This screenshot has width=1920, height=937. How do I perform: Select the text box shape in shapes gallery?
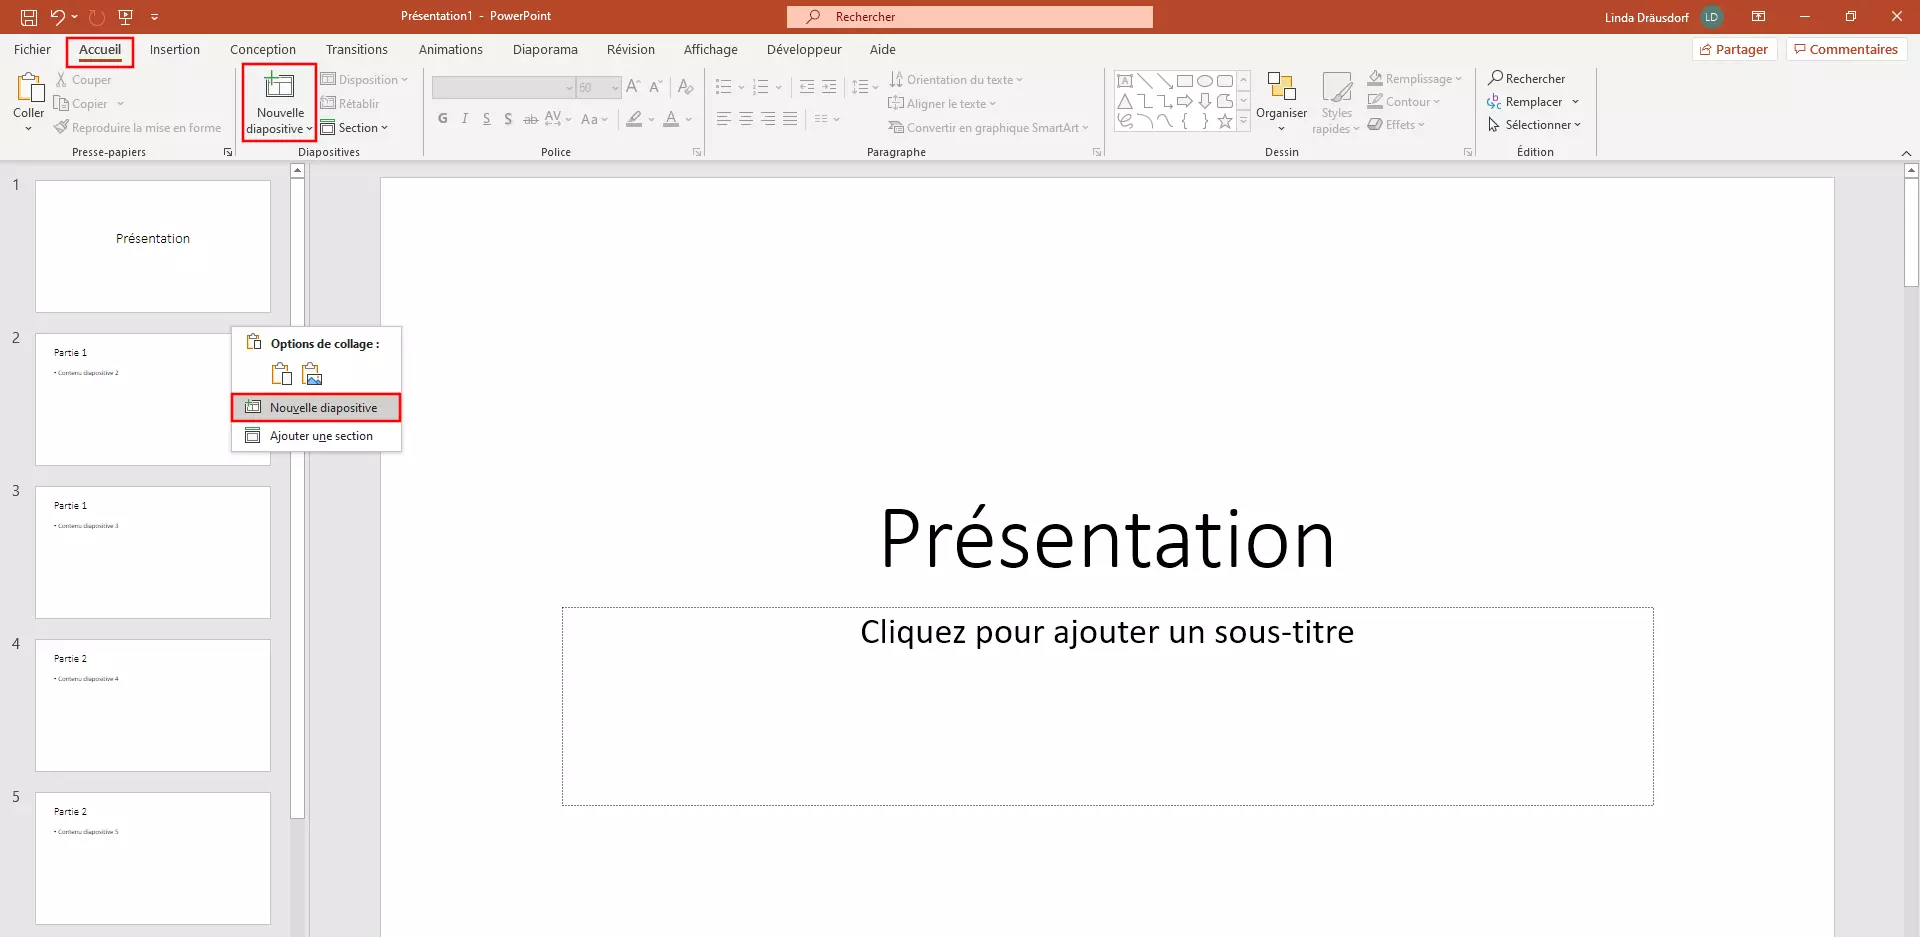click(x=1125, y=81)
